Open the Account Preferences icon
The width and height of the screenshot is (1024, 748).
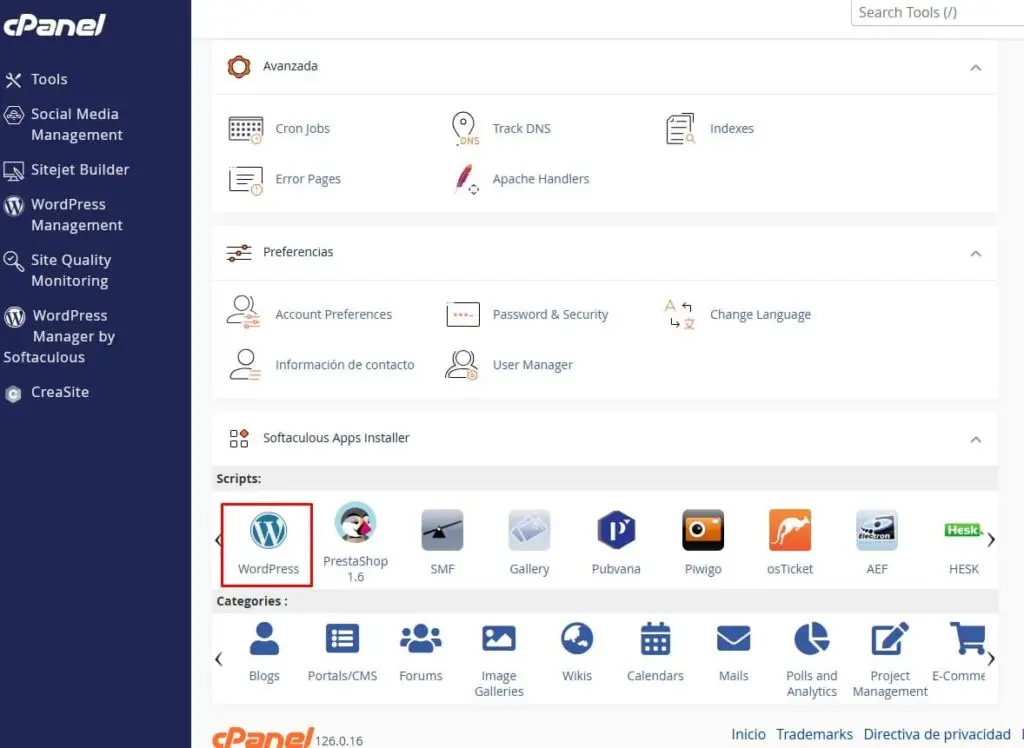[244, 312]
